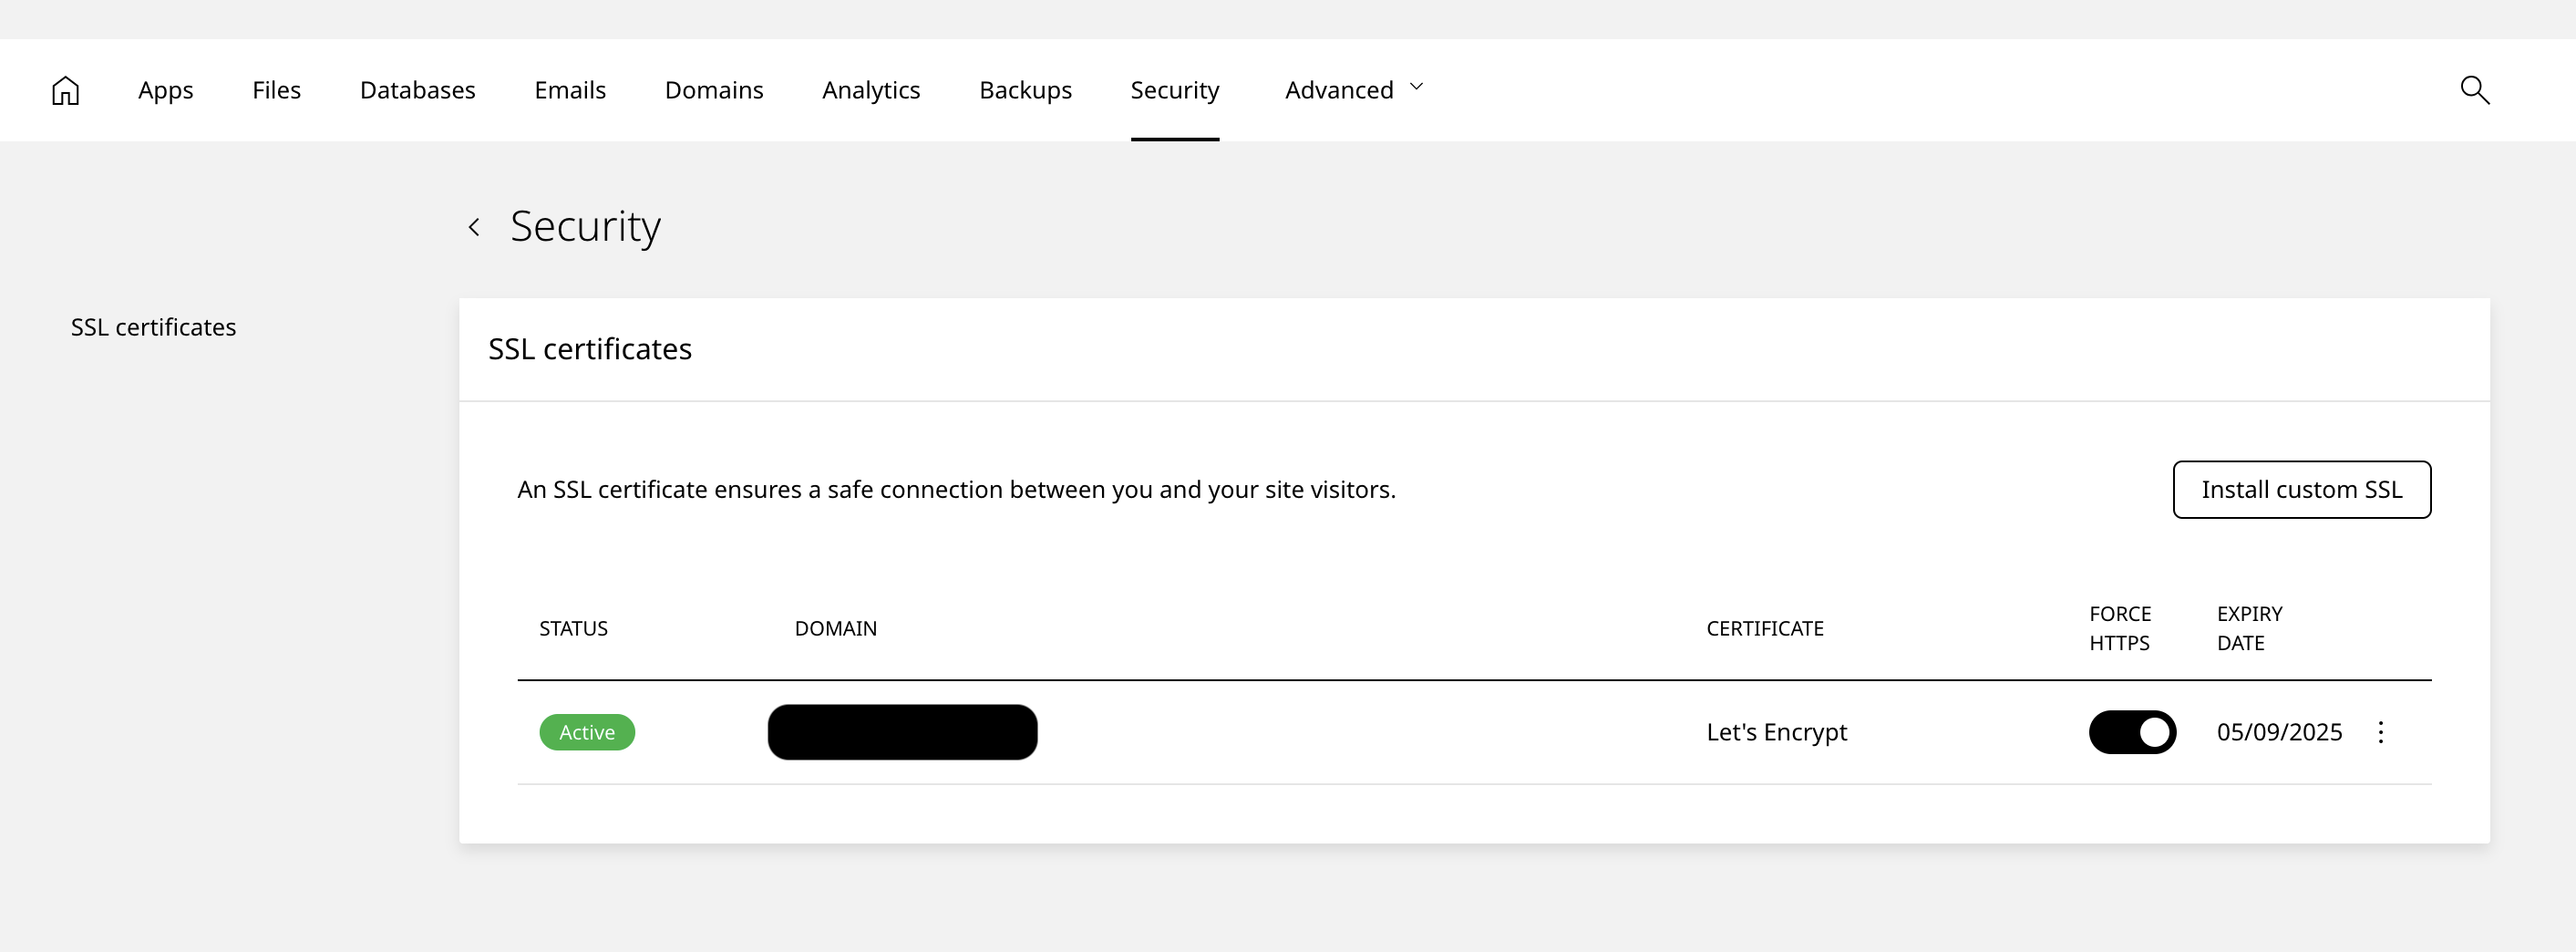Open the three-dot menu for the certificate row
The width and height of the screenshot is (2576, 952).
2381,732
